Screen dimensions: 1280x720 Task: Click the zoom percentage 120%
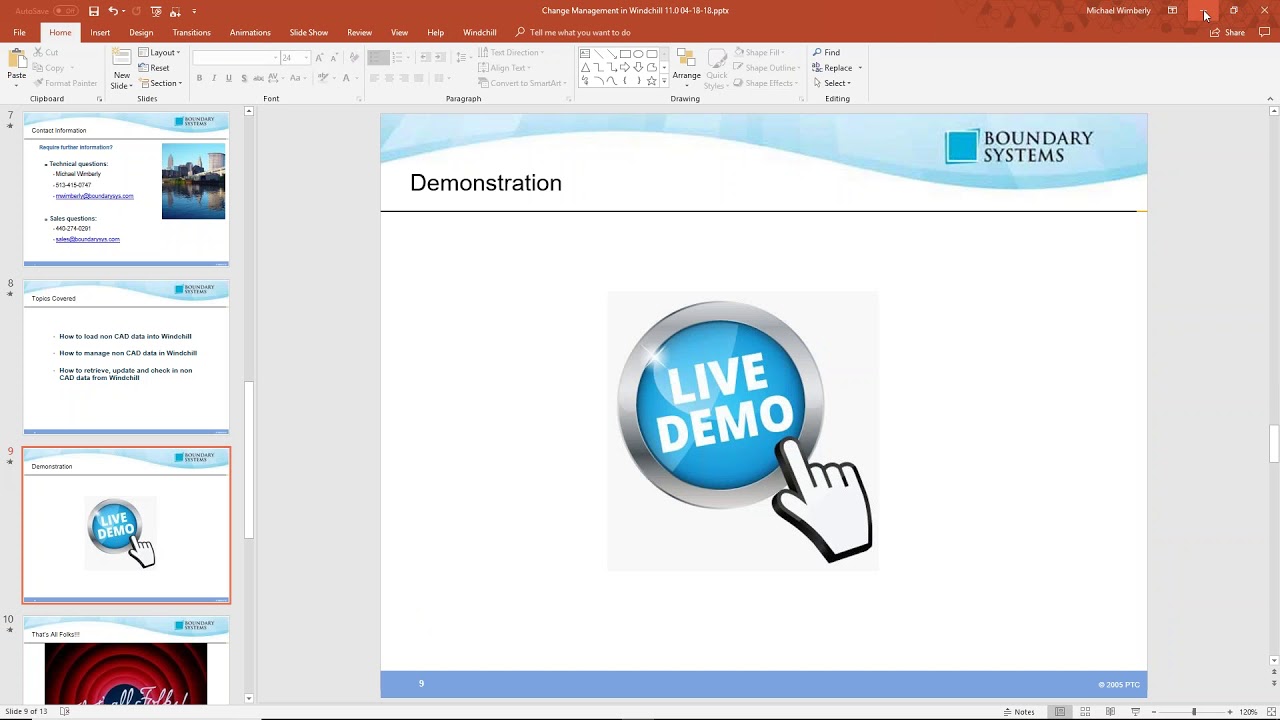pos(1248,712)
